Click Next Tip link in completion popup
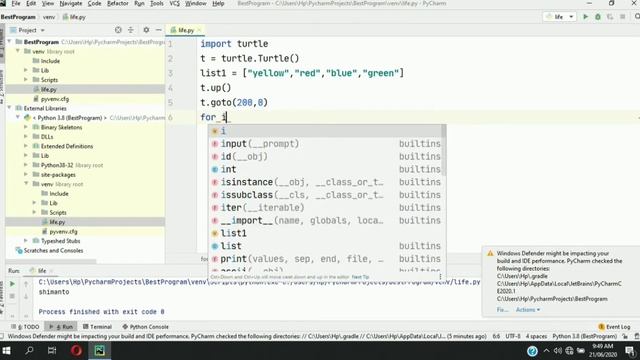The width and height of the screenshot is (640, 360). click(x=360, y=277)
